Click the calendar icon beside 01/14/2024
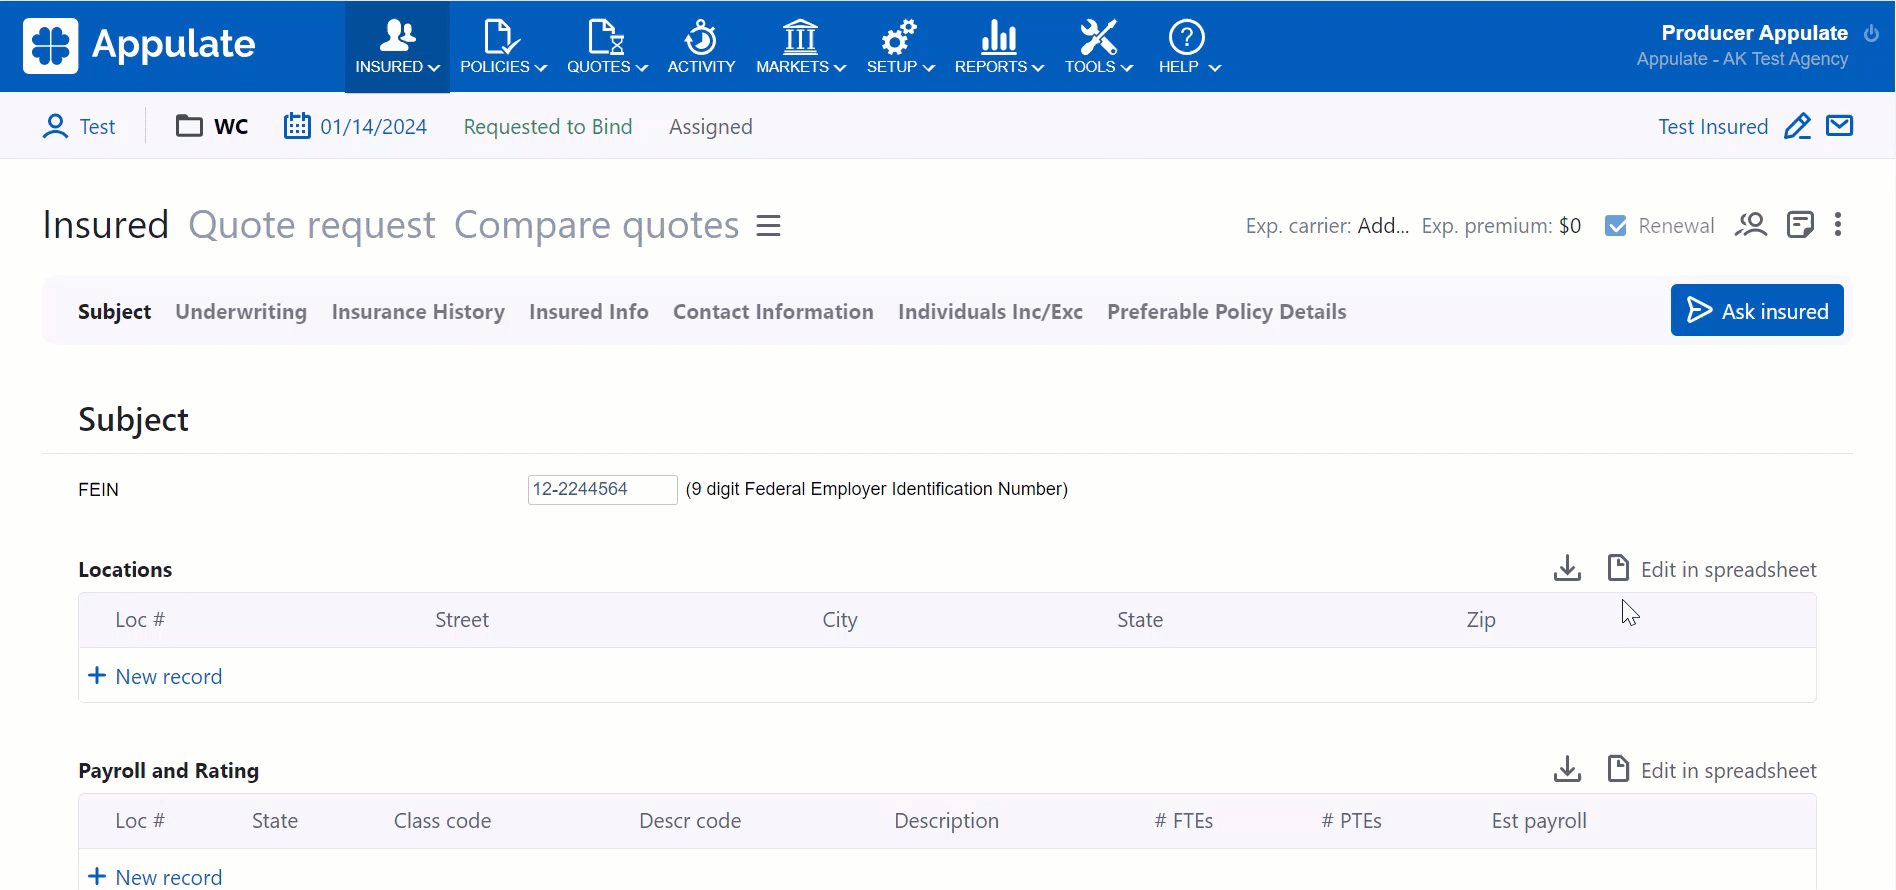This screenshot has height=890, width=1896. coord(297,126)
